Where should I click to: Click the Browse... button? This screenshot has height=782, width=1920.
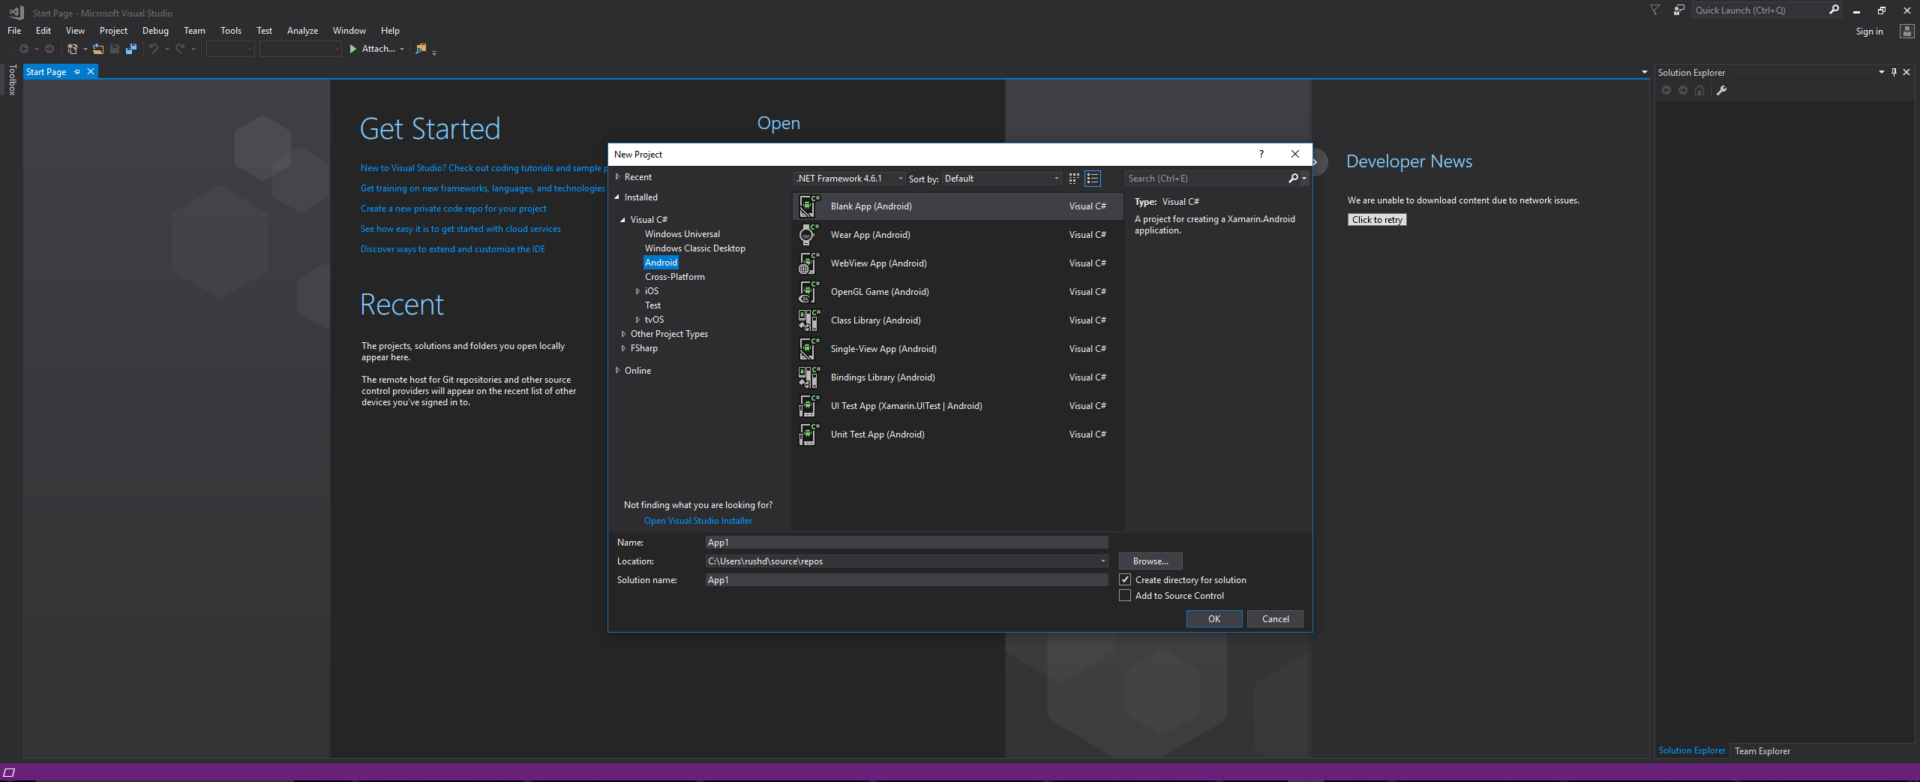pyautogui.click(x=1150, y=562)
